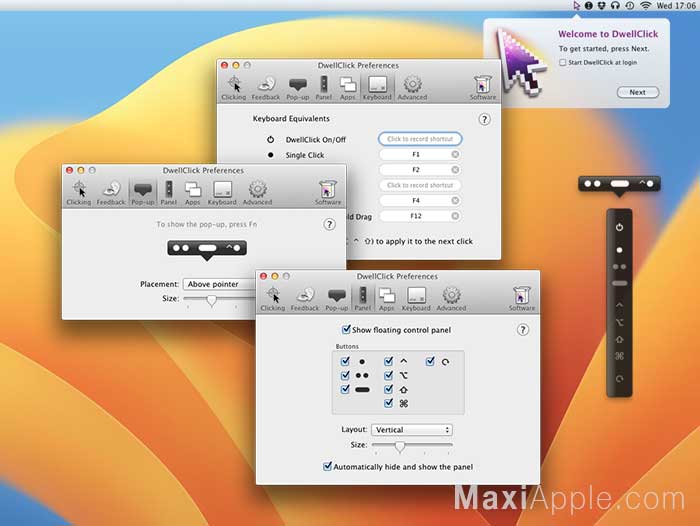
Task: Uncheck the Shift arrow button checkbox
Action: (388, 389)
